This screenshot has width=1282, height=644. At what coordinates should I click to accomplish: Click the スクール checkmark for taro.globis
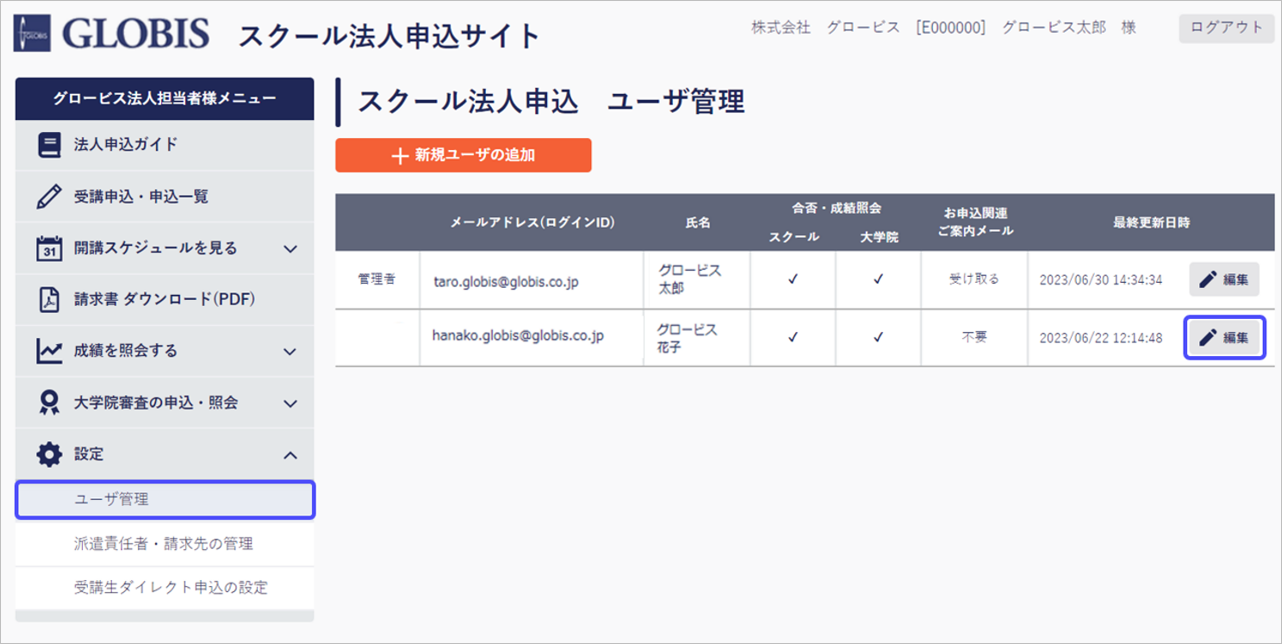[x=793, y=280]
